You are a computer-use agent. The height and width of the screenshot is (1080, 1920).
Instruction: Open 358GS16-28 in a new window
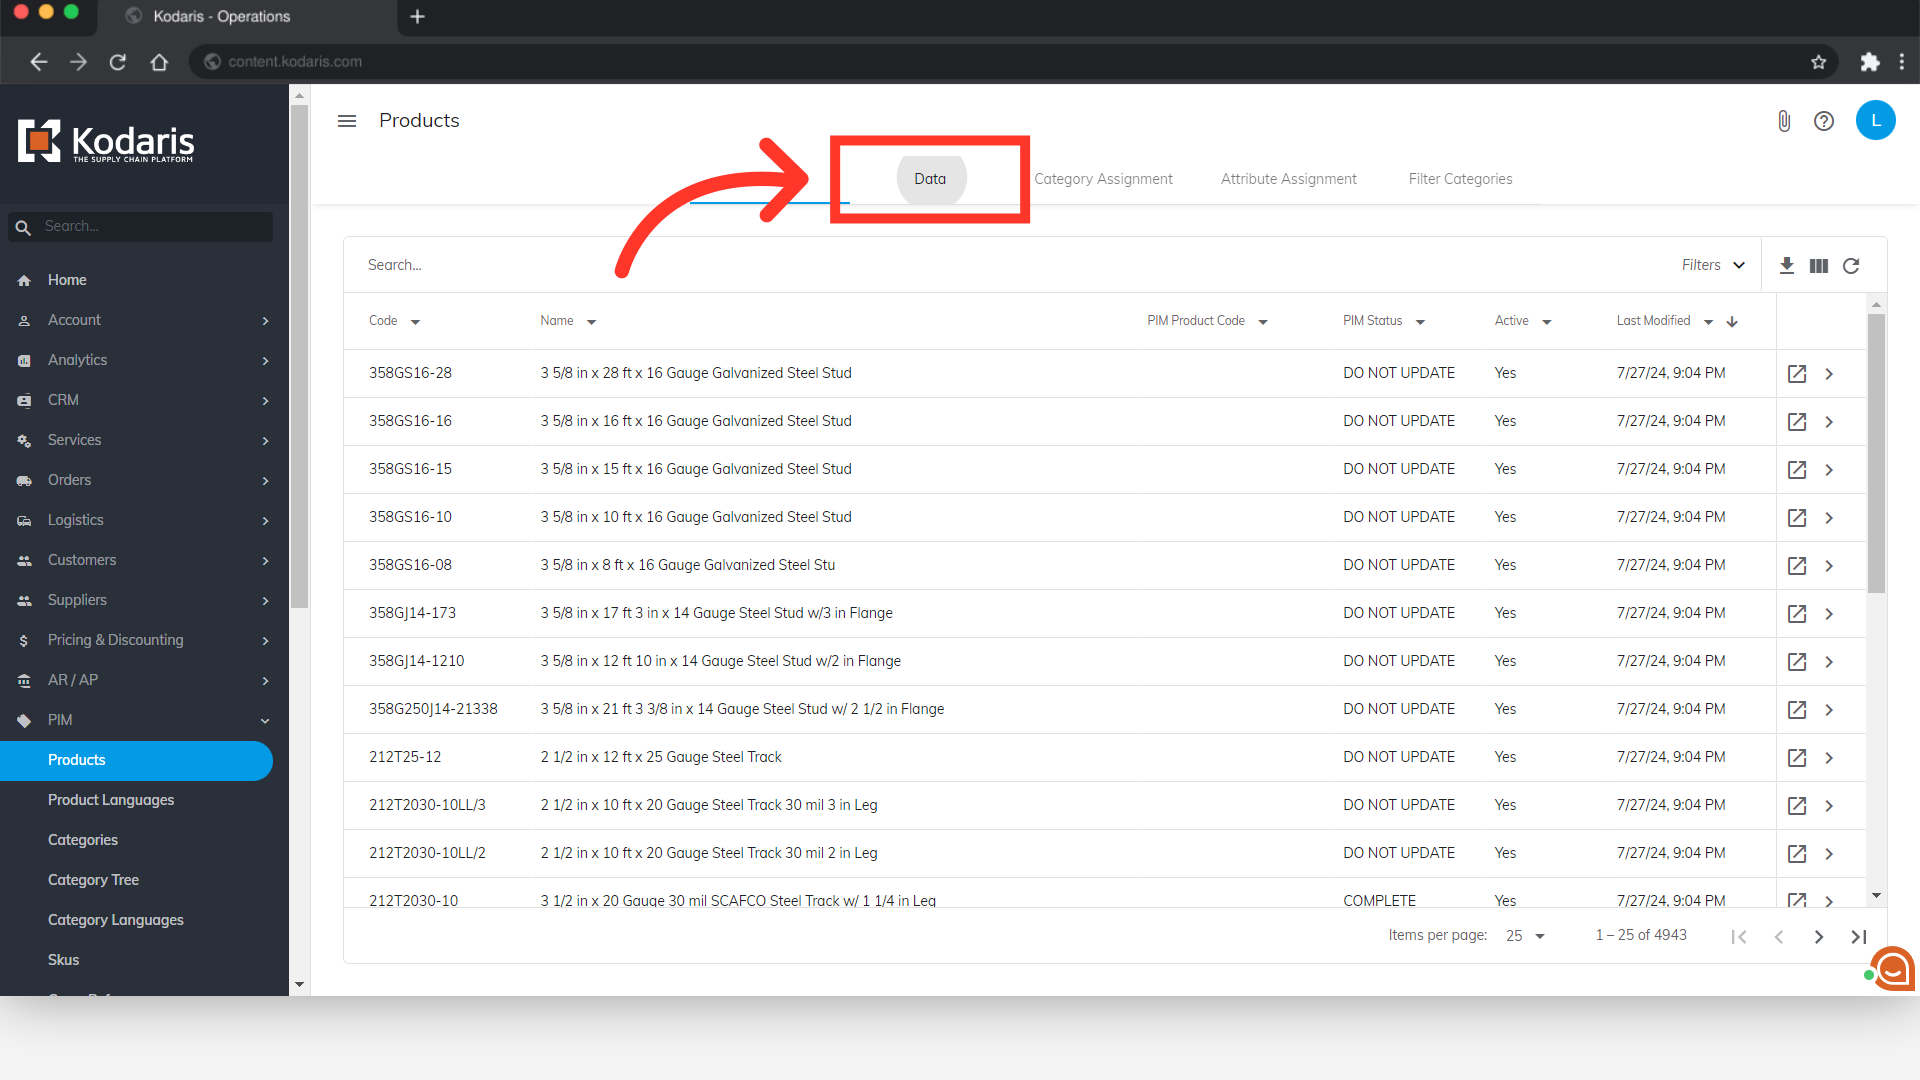(x=1797, y=373)
